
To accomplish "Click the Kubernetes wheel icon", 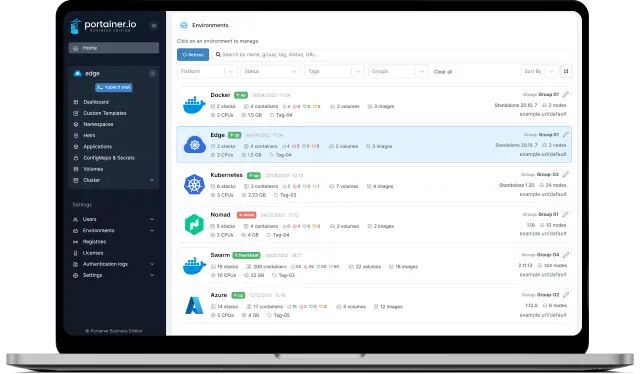I will [x=194, y=184].
